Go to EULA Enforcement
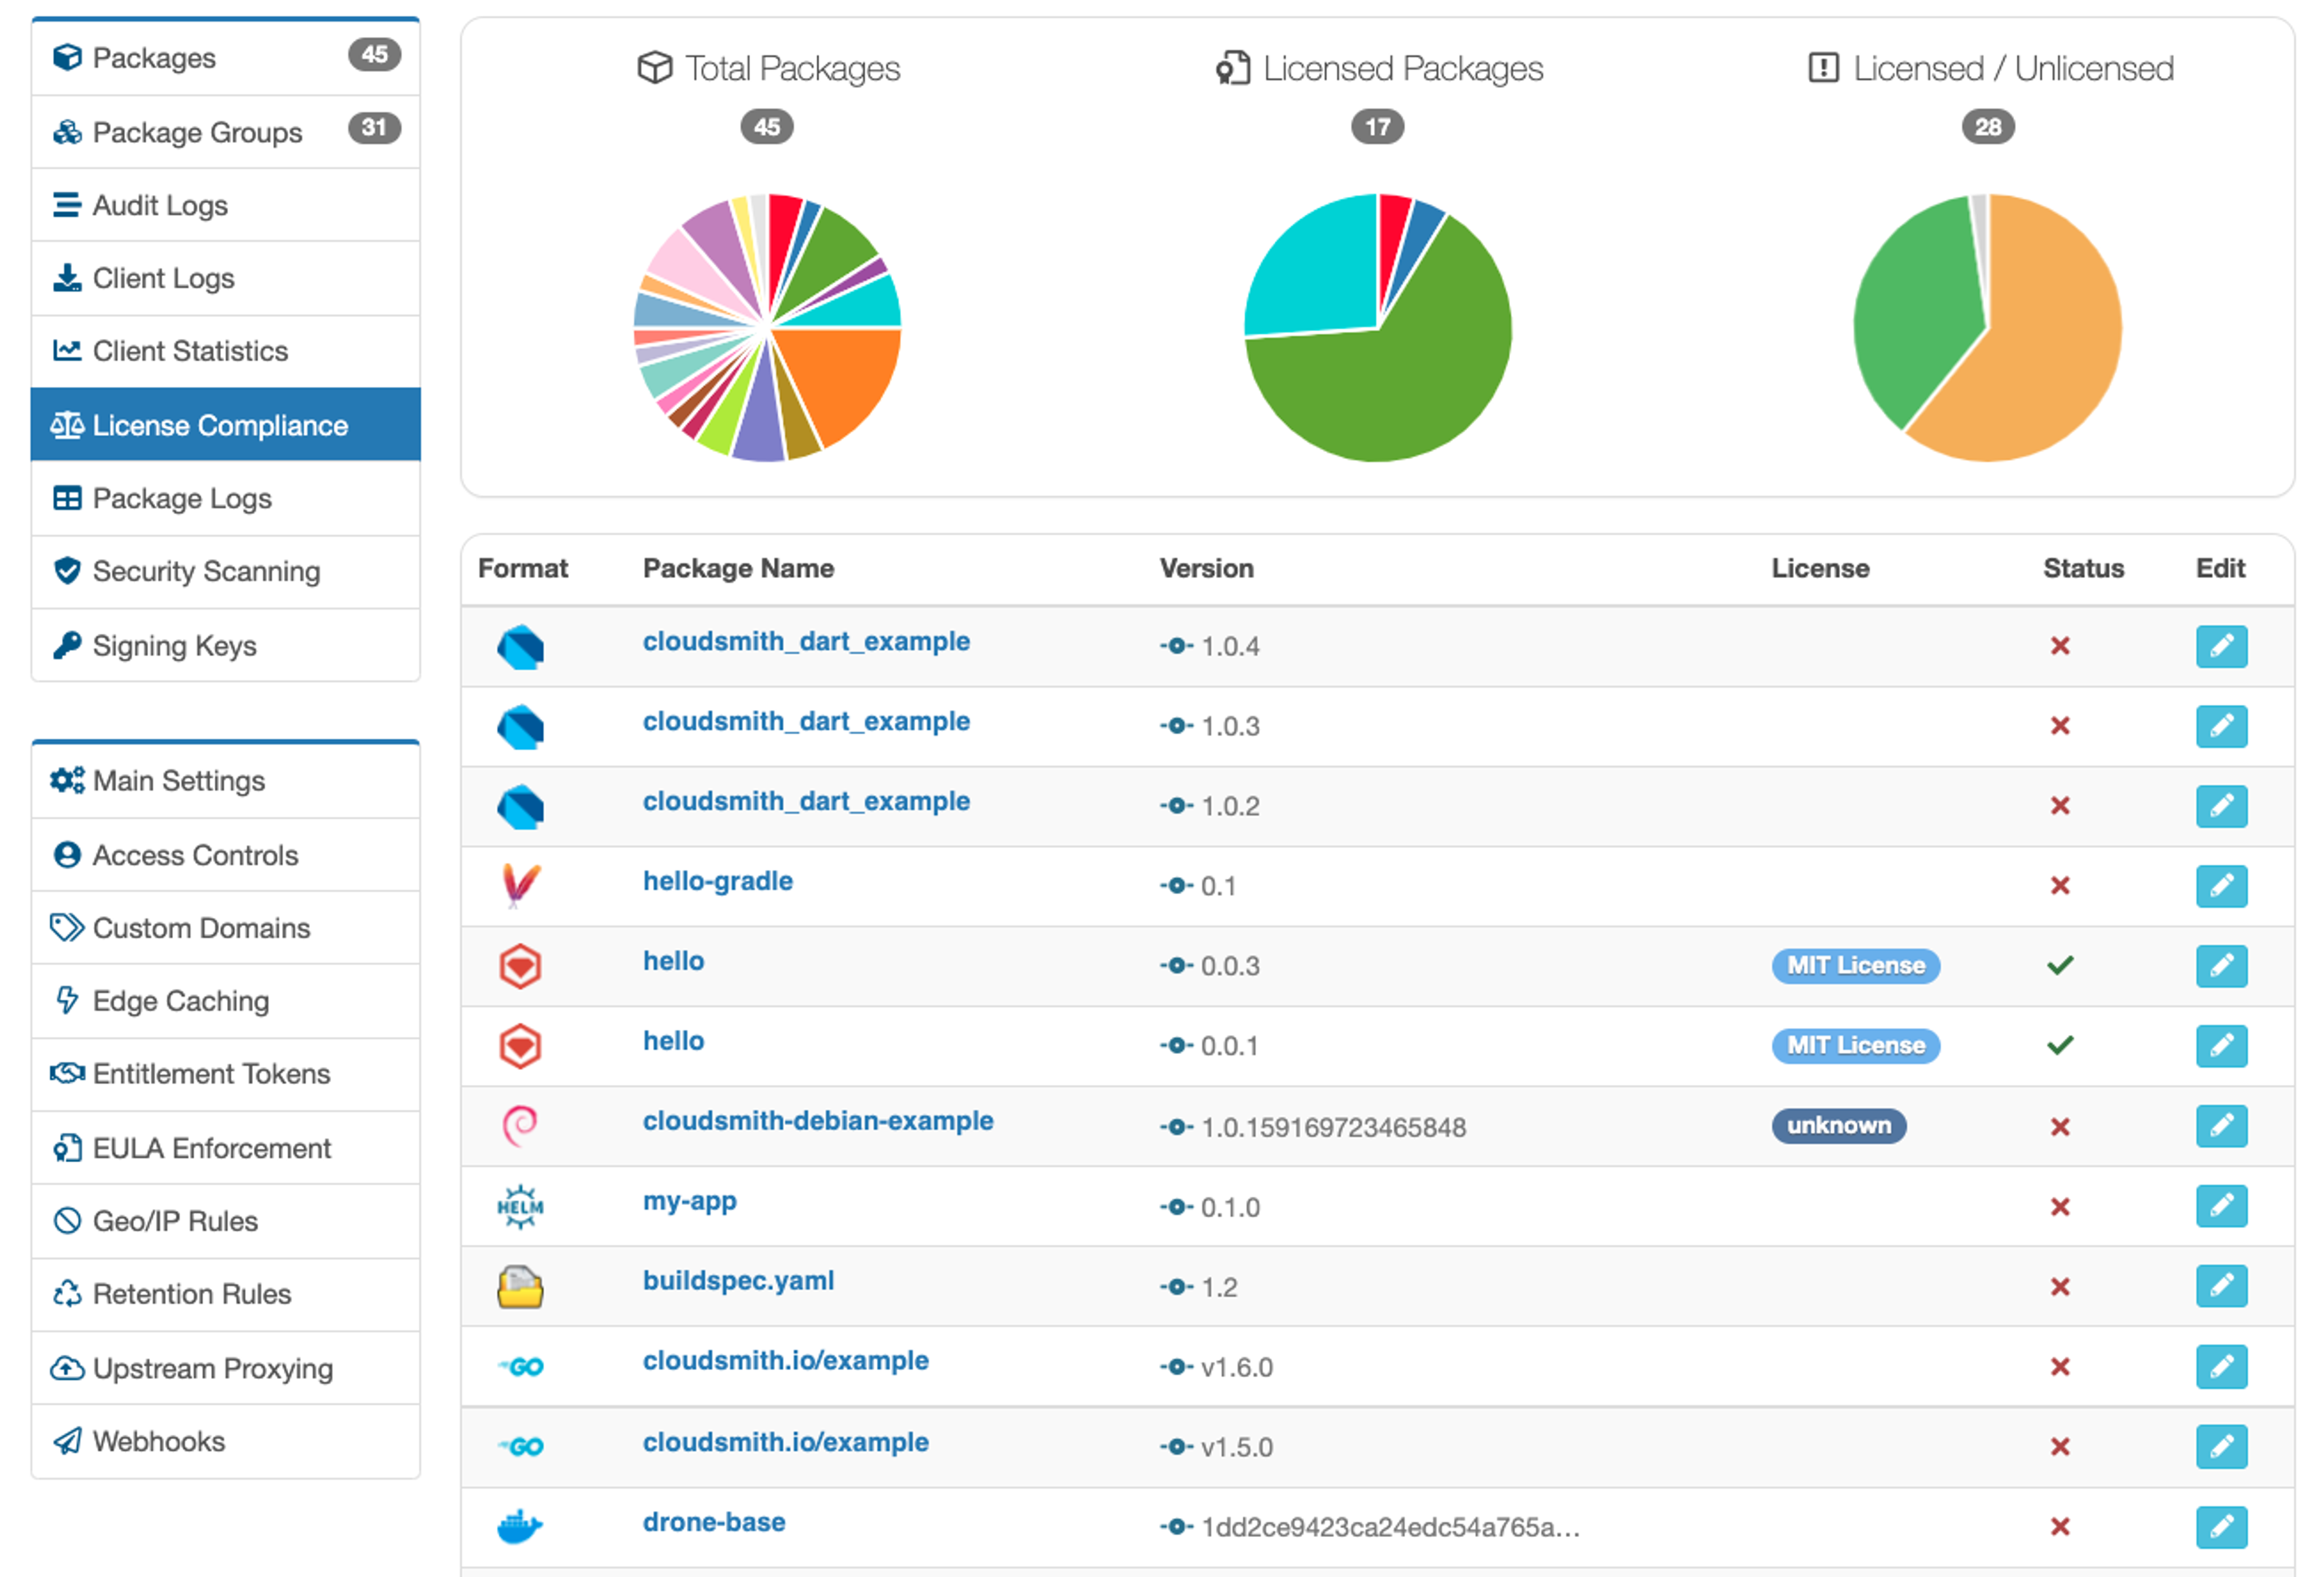This screenshot has height=1577, width=2324. [225, 1148]
